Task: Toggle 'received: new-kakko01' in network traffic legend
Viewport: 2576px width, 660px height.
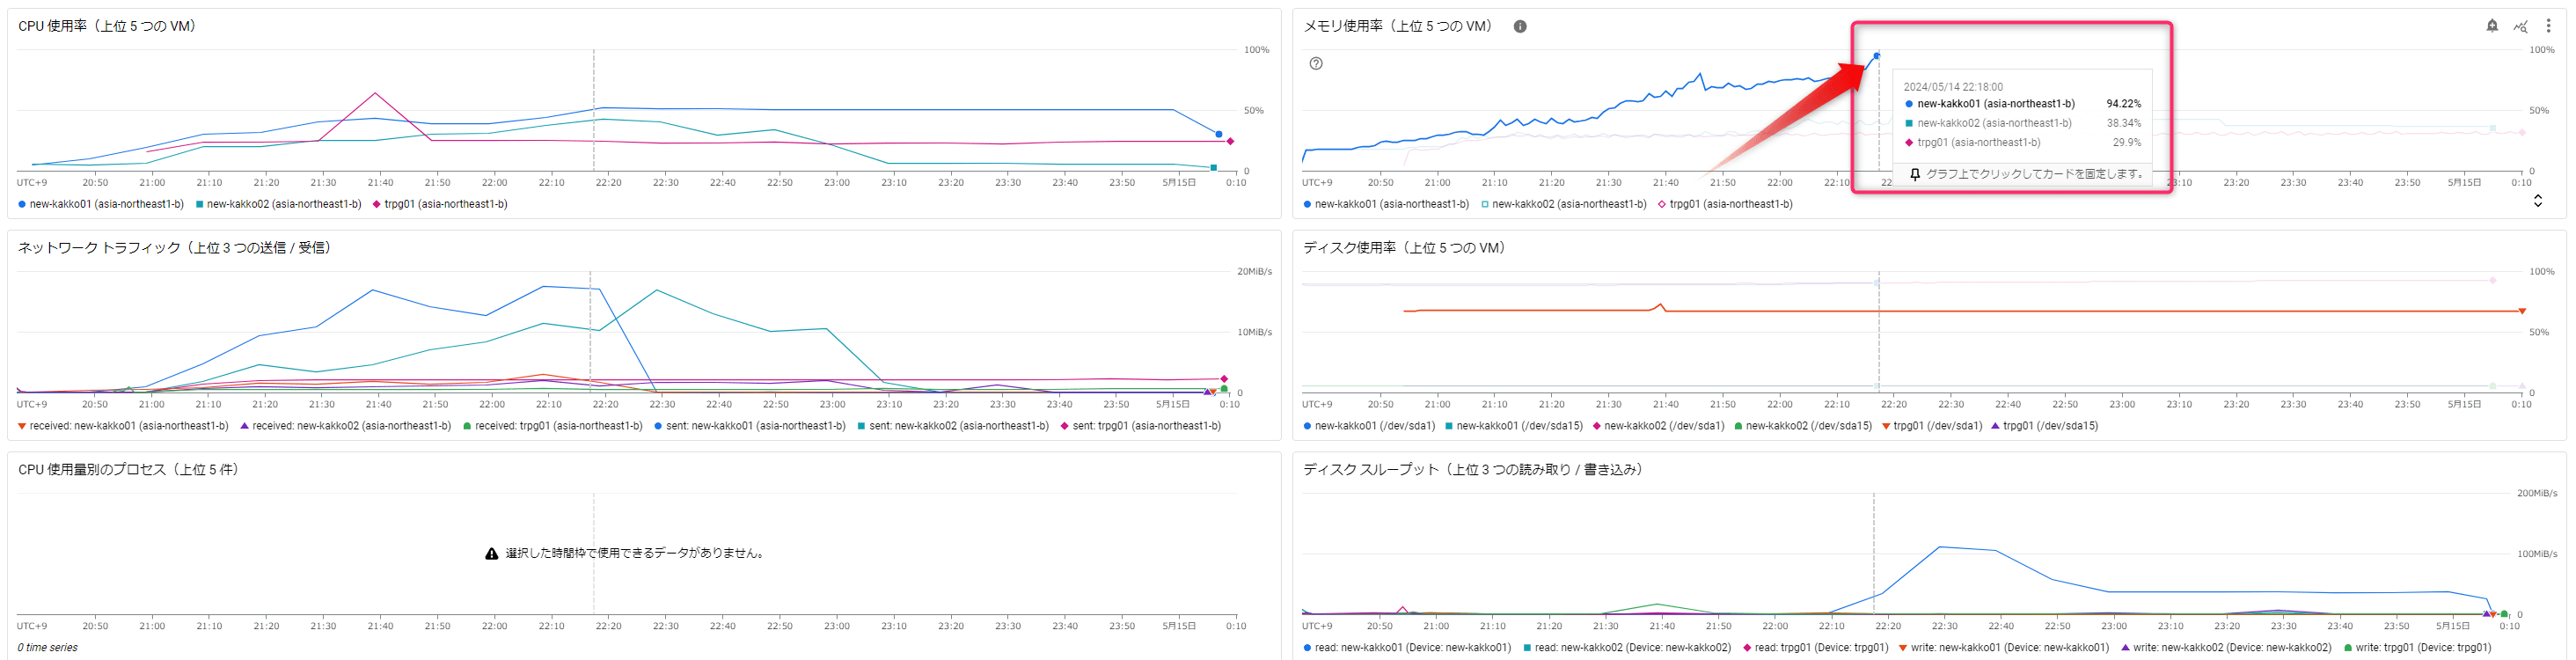Action: [123, 426]
